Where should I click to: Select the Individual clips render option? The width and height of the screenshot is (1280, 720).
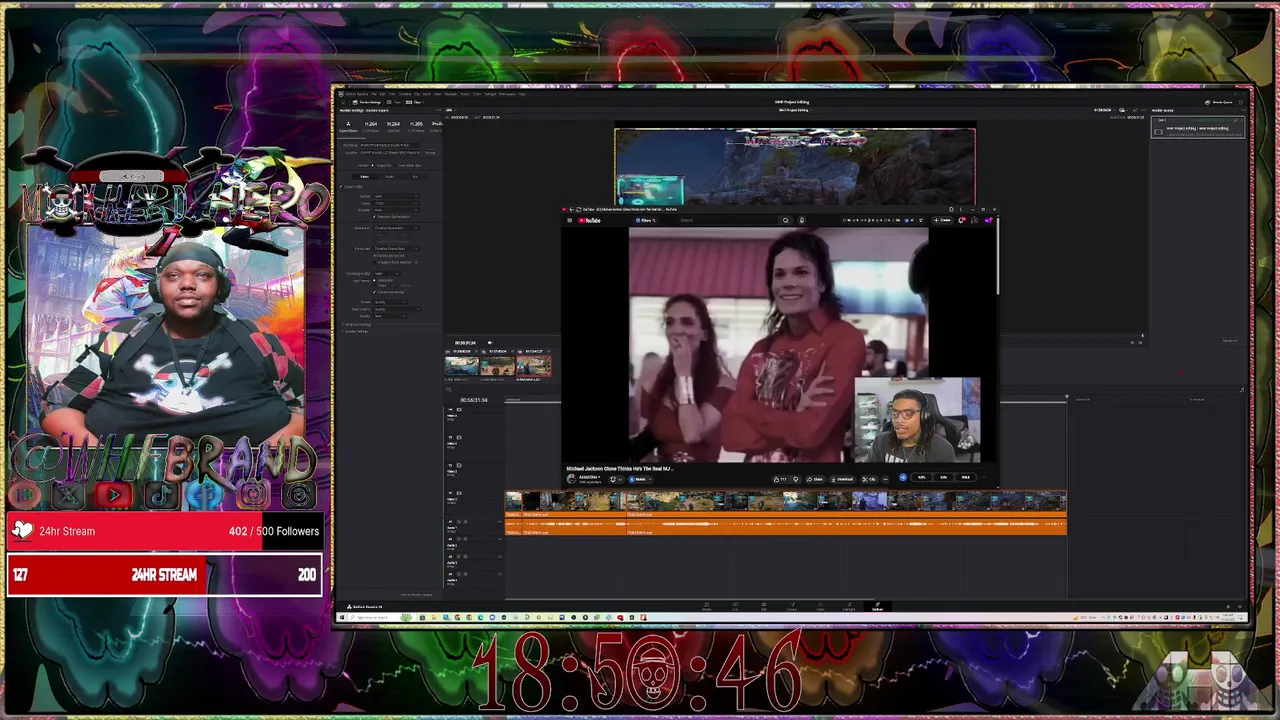click(x=406, y=165)
